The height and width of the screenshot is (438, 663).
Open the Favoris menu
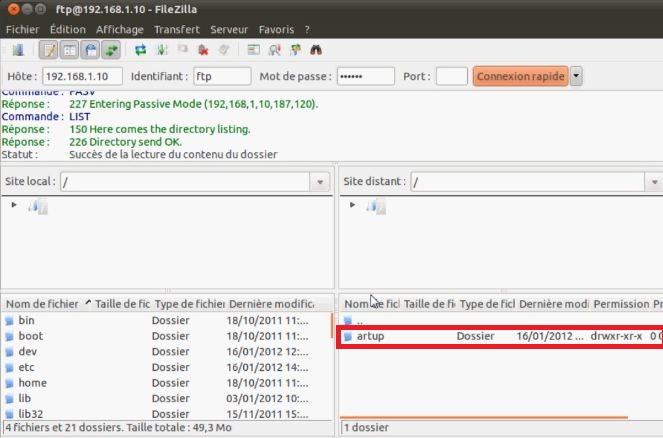click(x=277, y=30)
